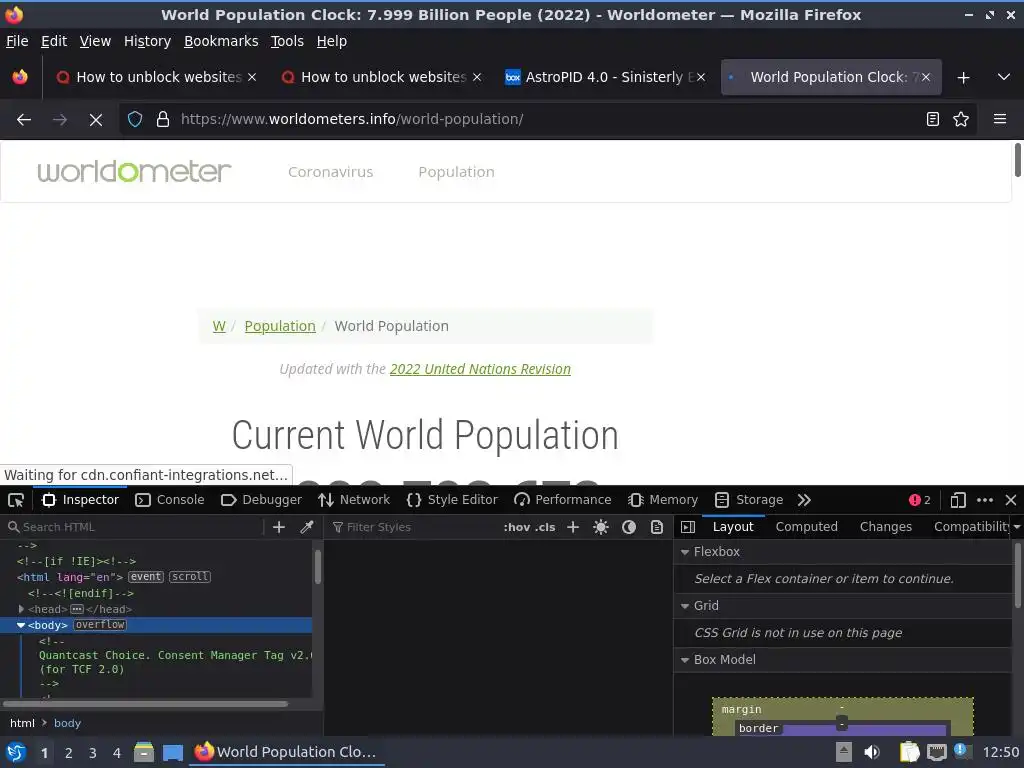
Task: Click the overflow badge on body node
Action: (x=99, y=626)
